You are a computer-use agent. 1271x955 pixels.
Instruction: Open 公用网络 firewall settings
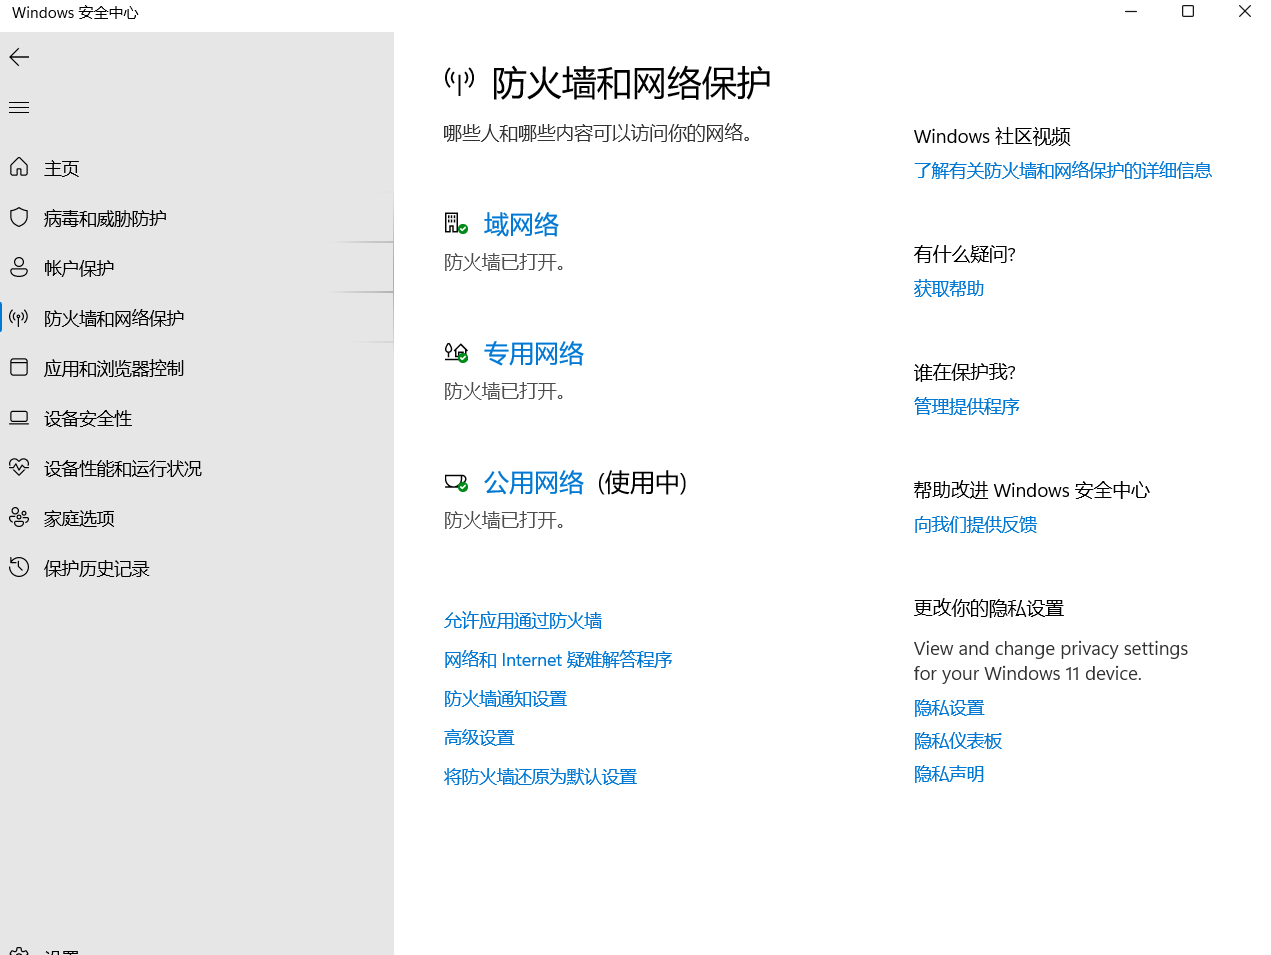click(x=534, y=482)
